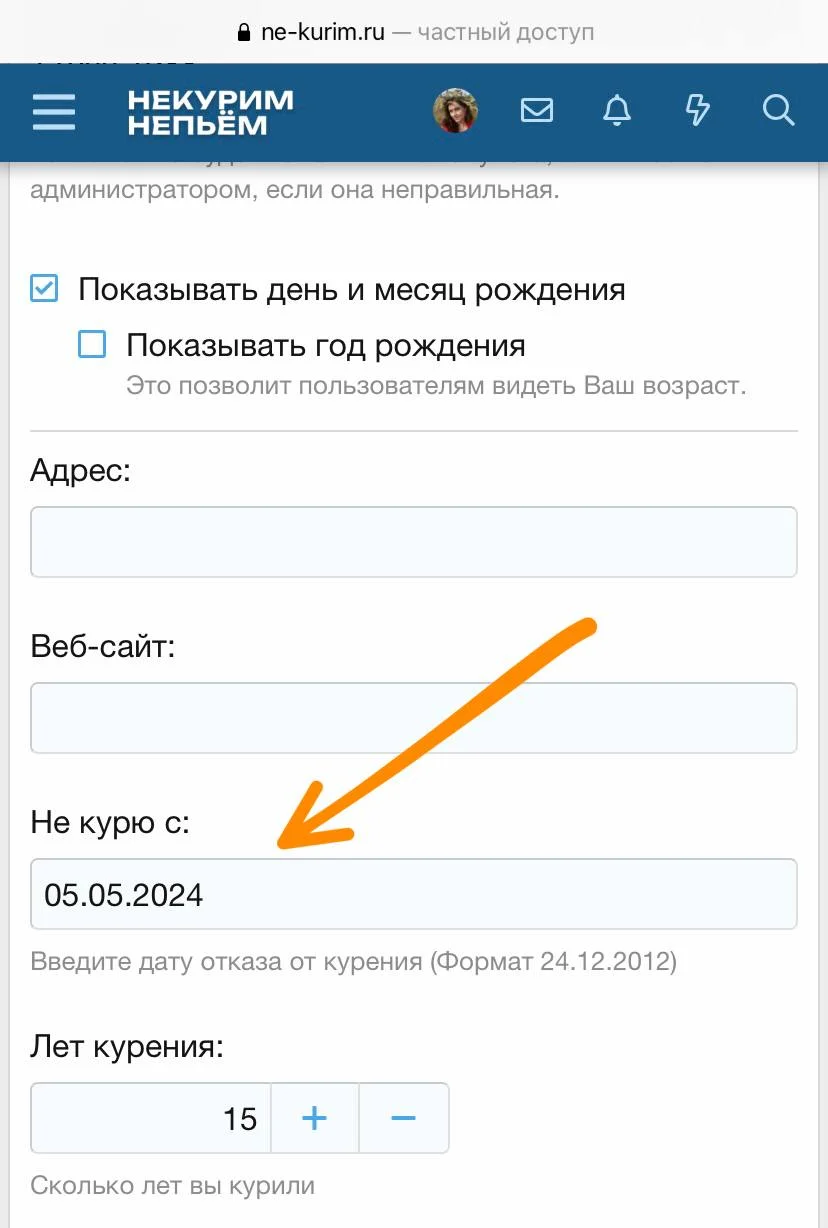The image size is (828, 1228).
Task: Check notifications via the bell icon
Action: 617,112
